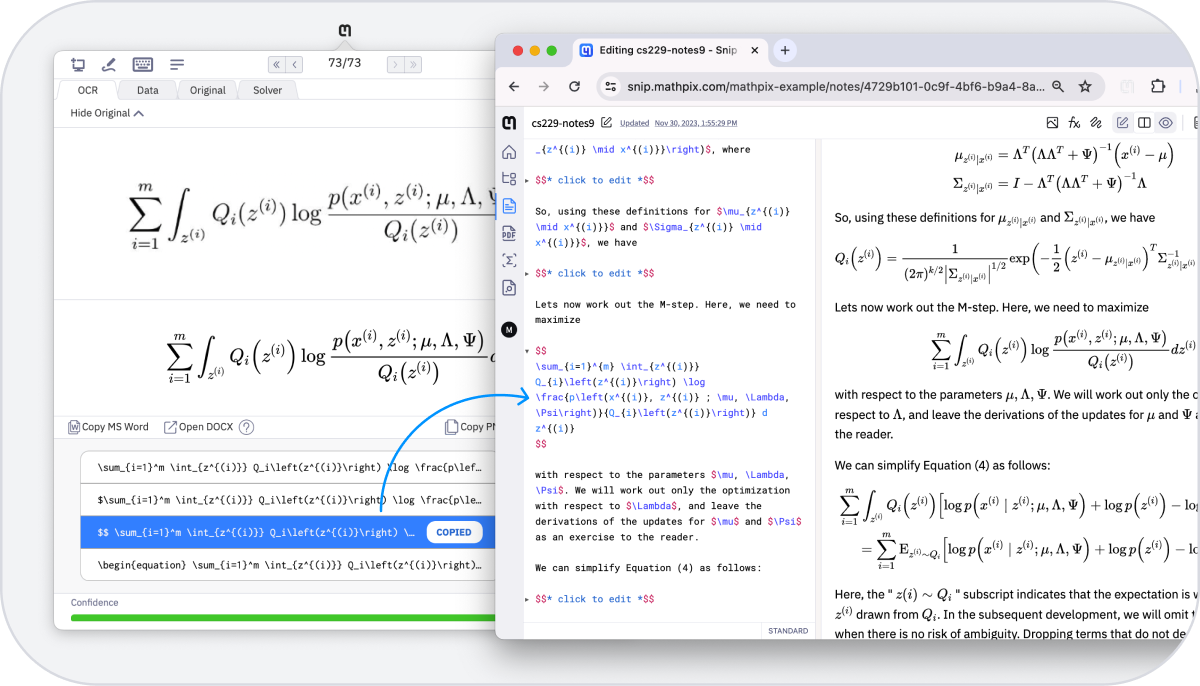The height and width of the screenshot is (686, 1200).
Task: Click the Mathpix logo in the editor sidebar
Action: coord(509,123)
